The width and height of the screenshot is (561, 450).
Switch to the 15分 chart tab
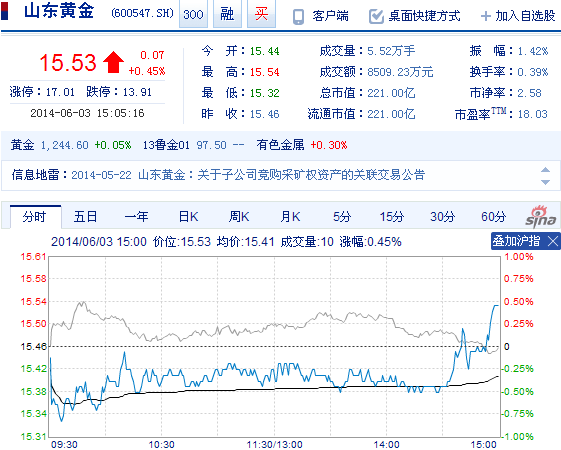click(392, 217)
